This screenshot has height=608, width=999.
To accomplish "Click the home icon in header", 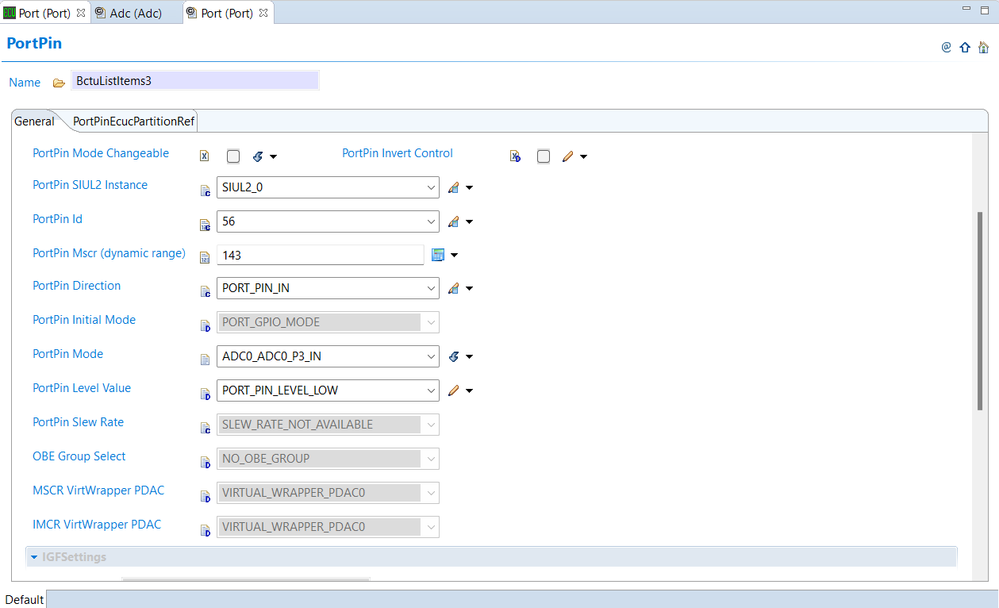I will 984,47.
